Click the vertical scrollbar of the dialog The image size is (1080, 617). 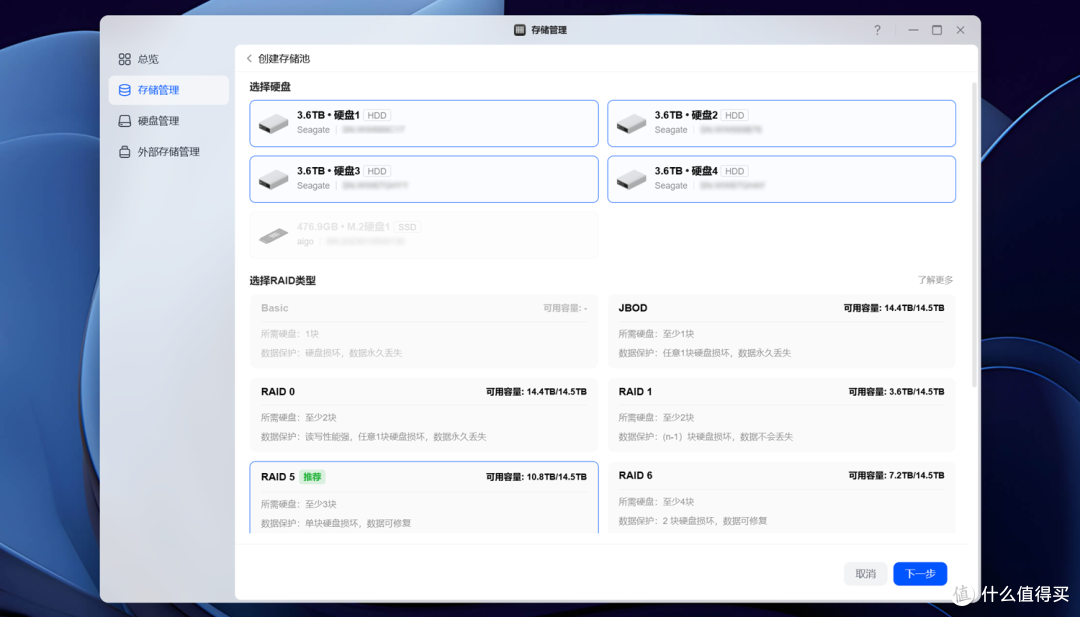(x=974, y=234)
